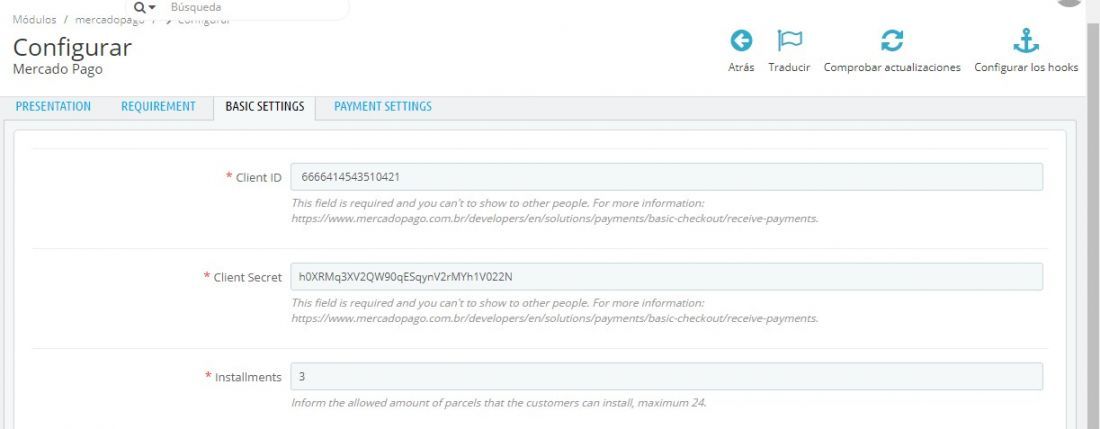1100x429 pixels.
Task: Switch to the REQUIREMENT tab
Action: click(158, 107)
